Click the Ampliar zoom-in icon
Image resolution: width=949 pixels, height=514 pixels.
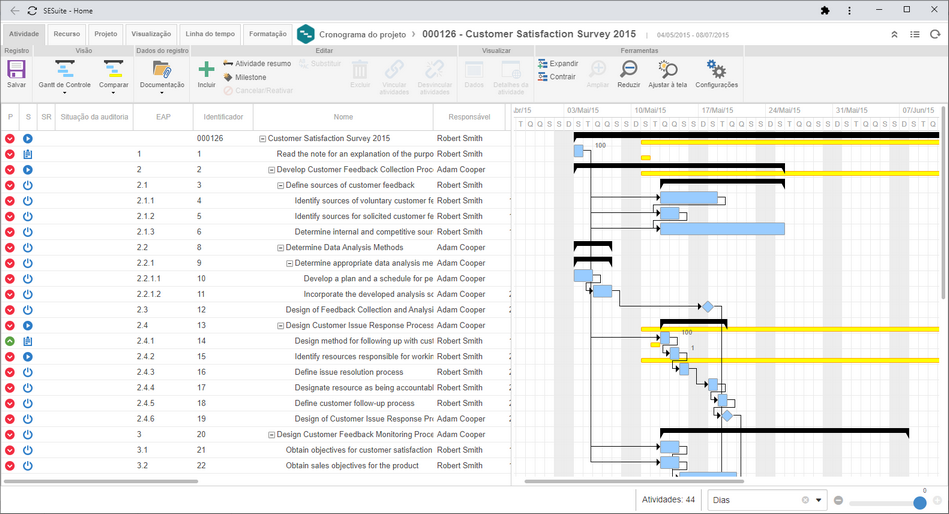point(597,70)
